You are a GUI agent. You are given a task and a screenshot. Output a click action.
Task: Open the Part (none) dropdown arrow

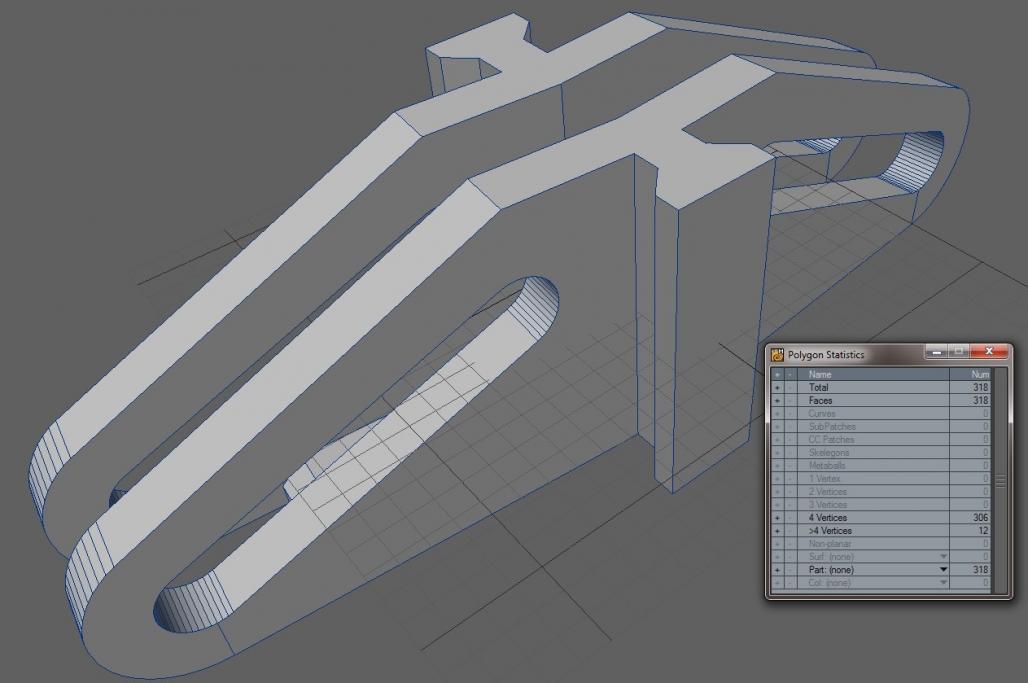tap(942, 570)
